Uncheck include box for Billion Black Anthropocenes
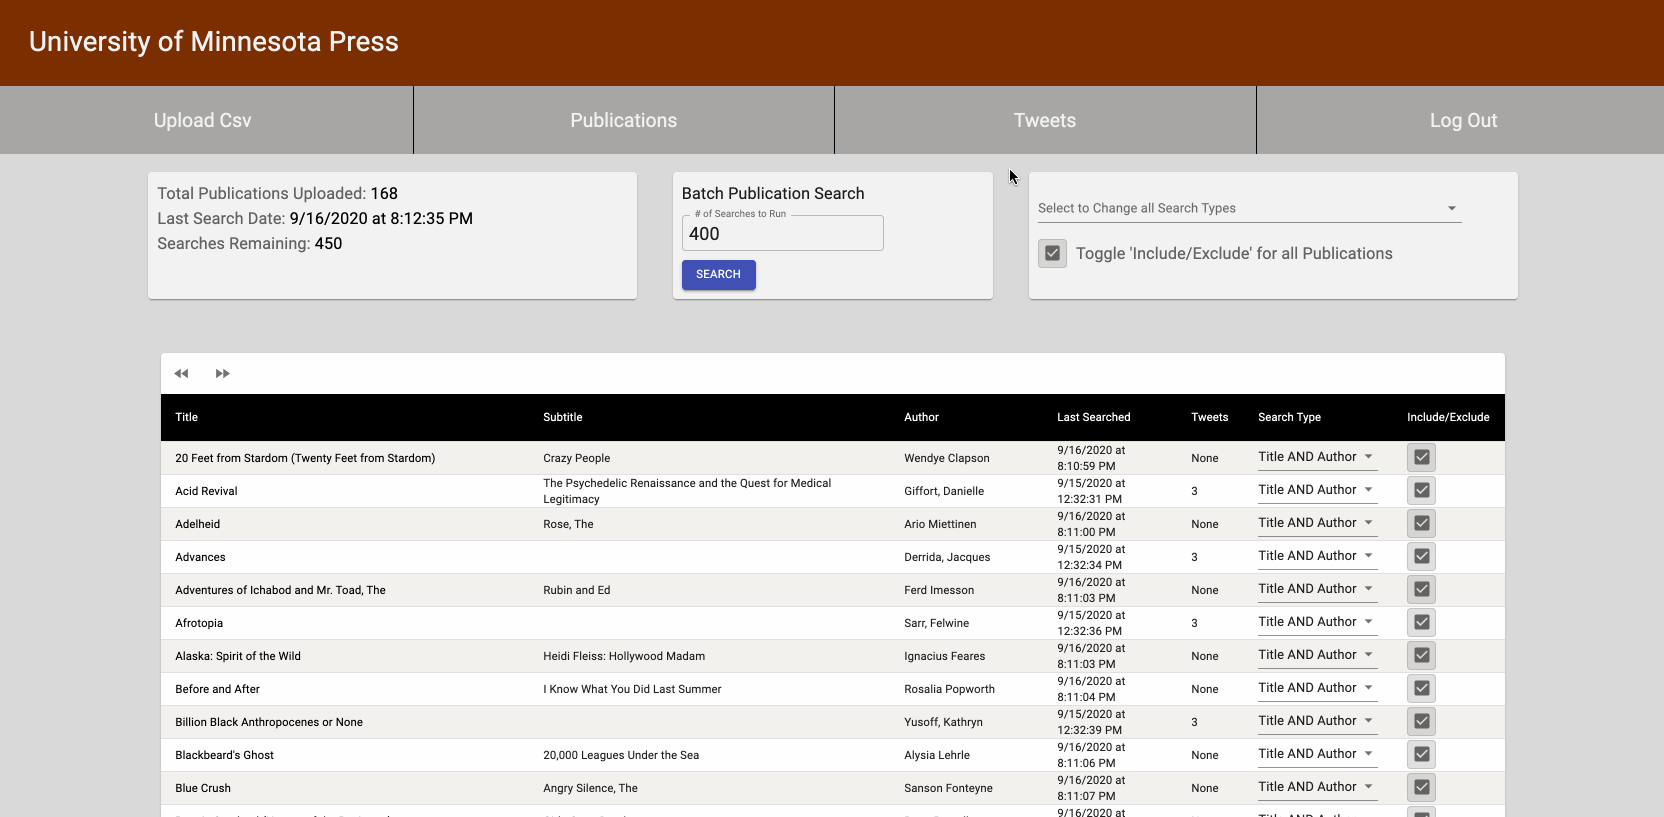This screenshot has width=1664, height=817. [1421, 722]
